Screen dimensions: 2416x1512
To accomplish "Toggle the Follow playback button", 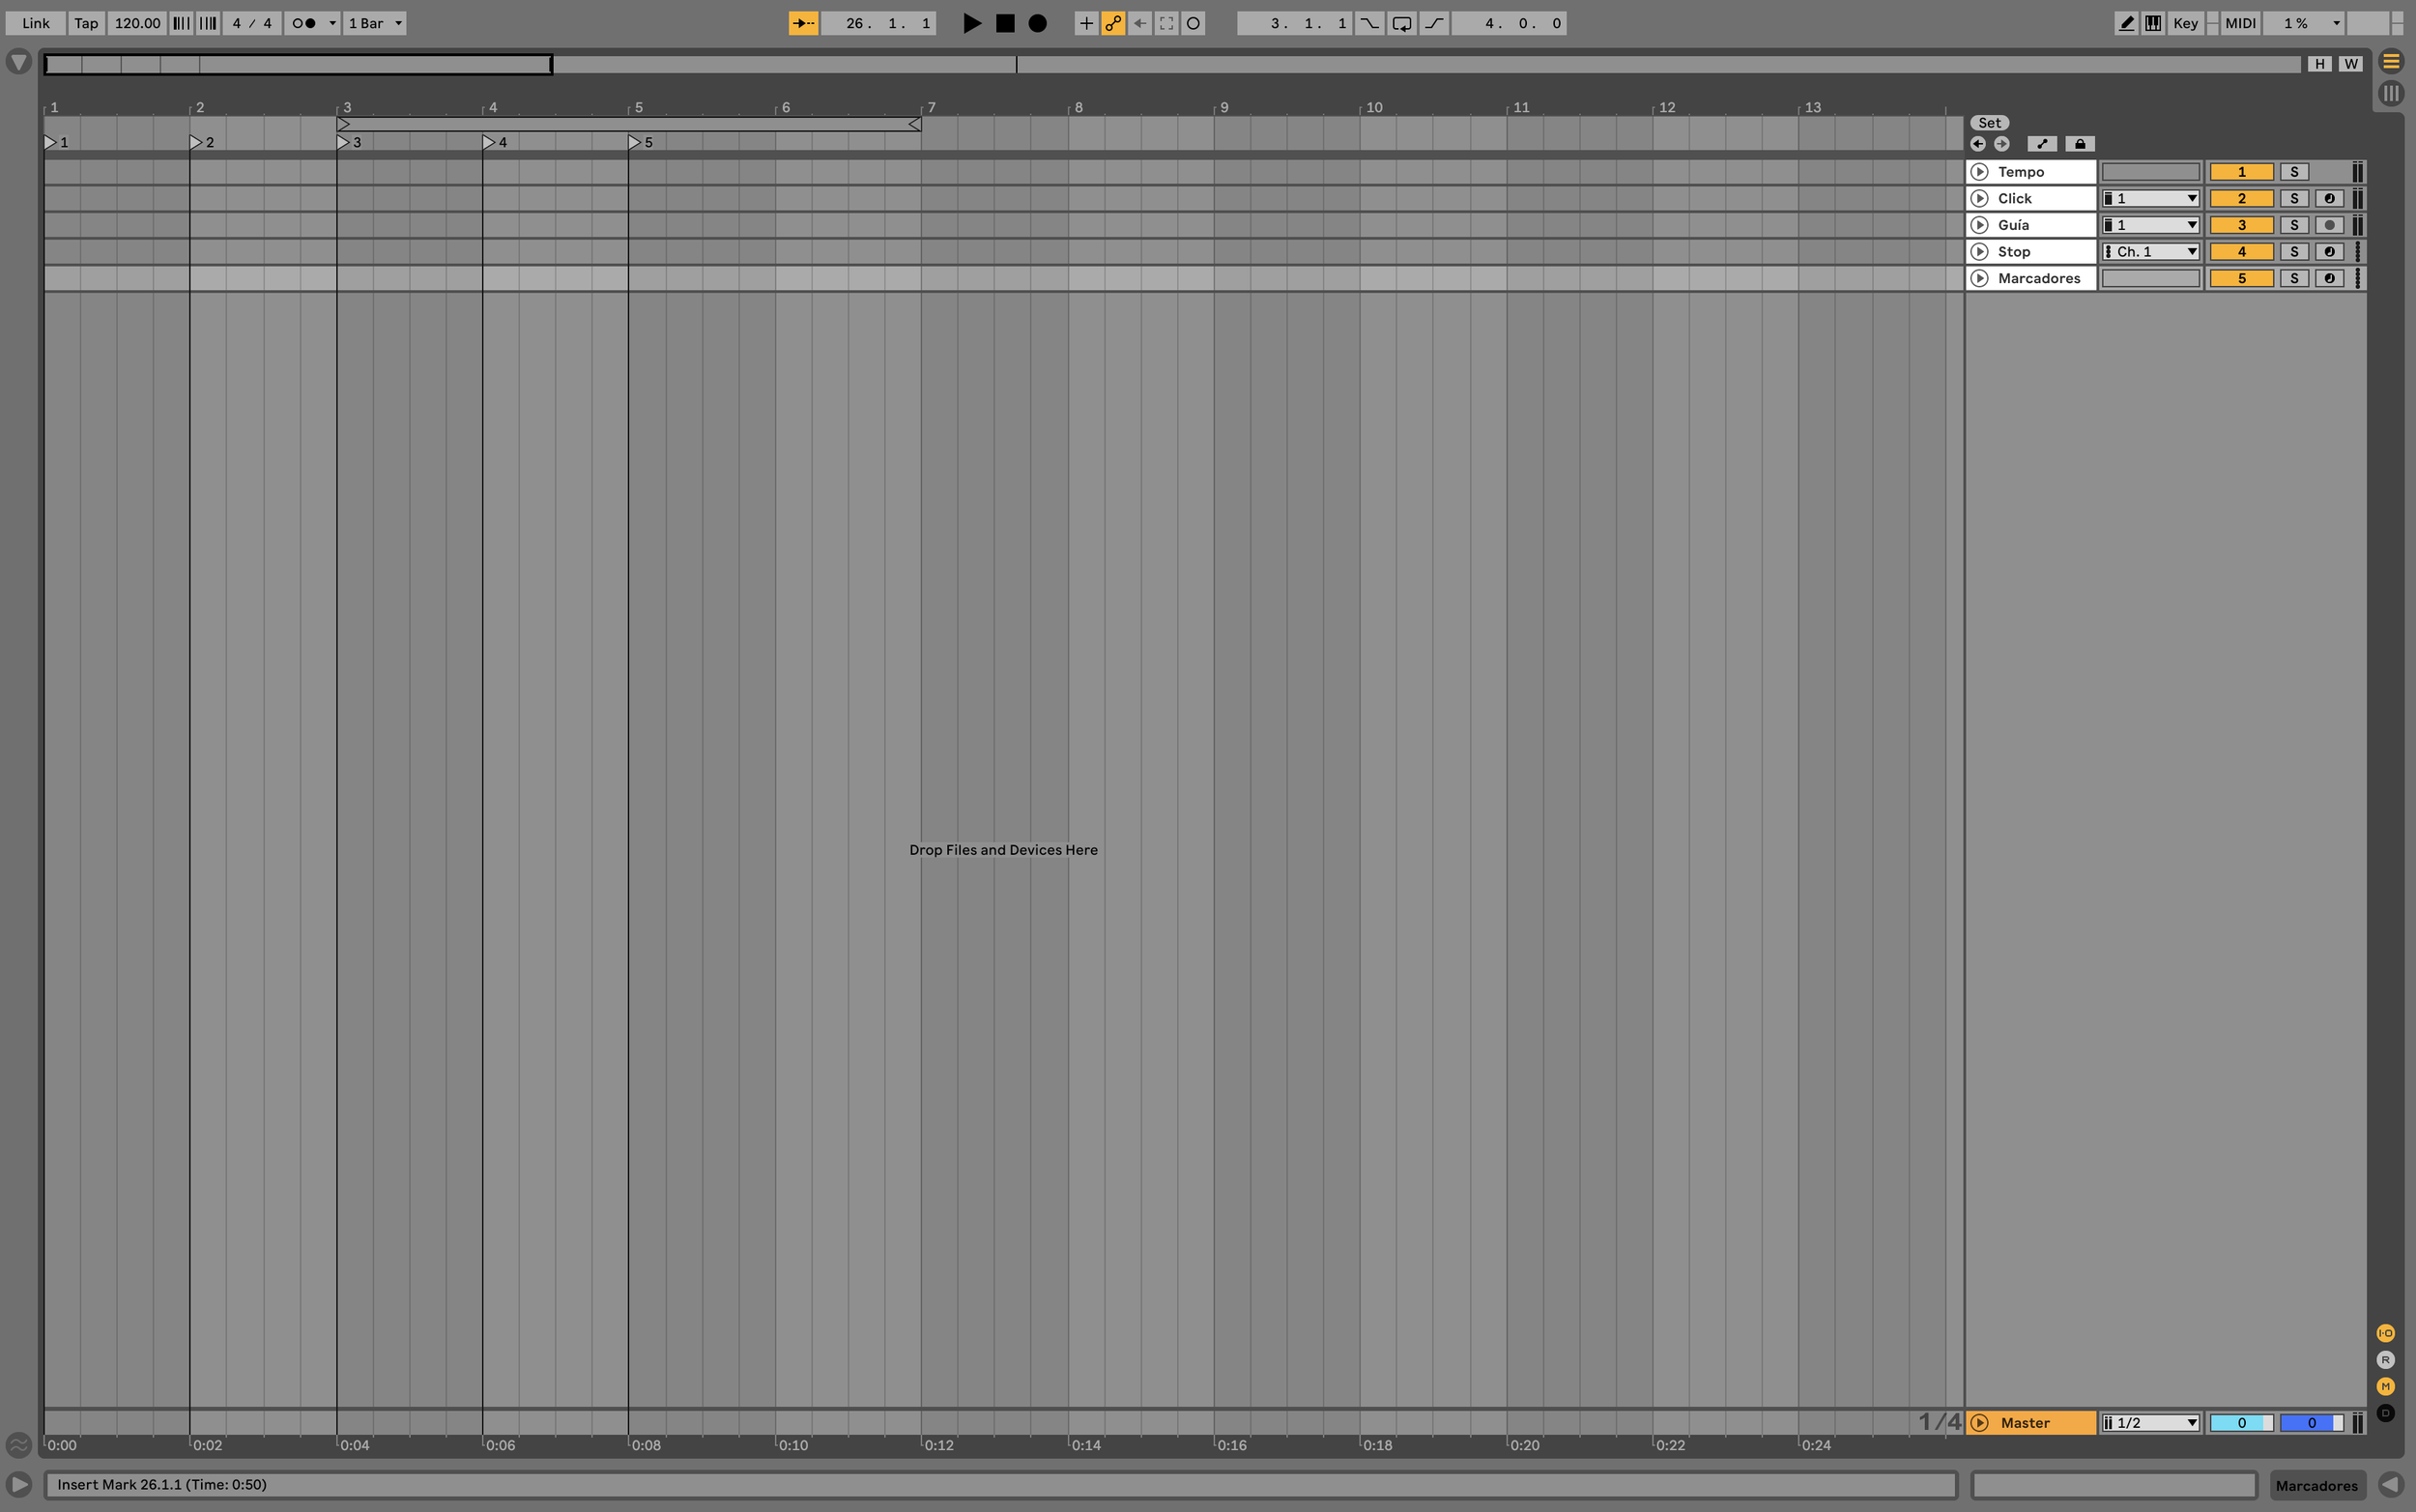I will (803, 23).
